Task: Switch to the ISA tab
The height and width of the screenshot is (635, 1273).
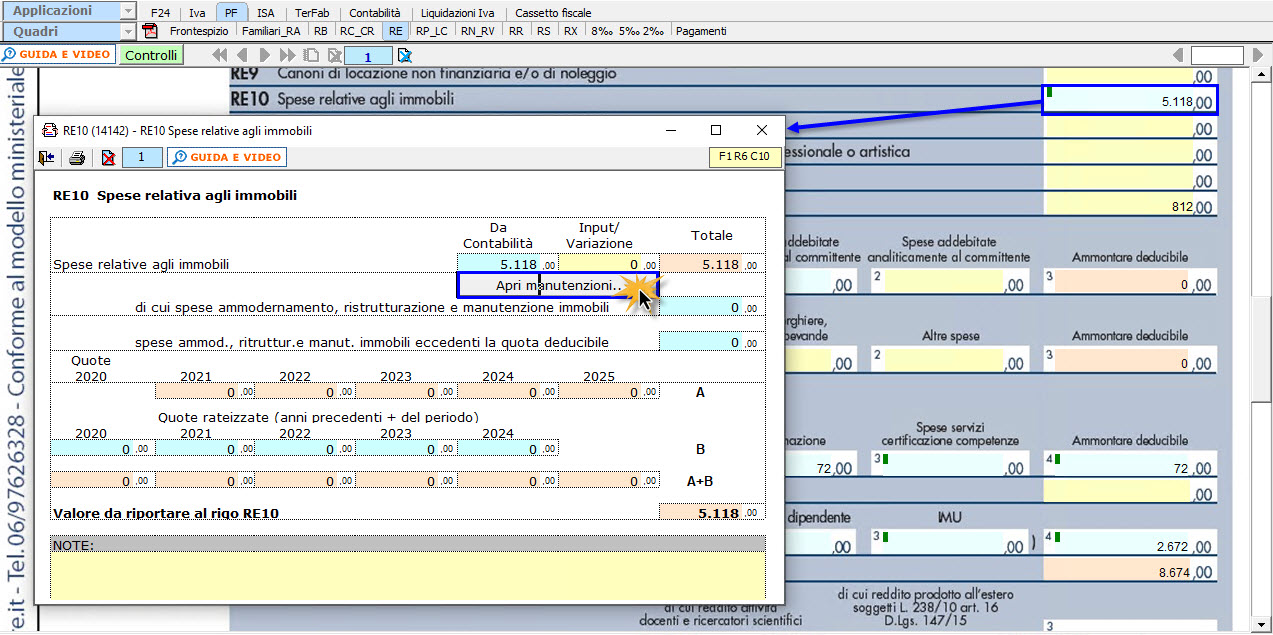Action: [x=265, y=13]
